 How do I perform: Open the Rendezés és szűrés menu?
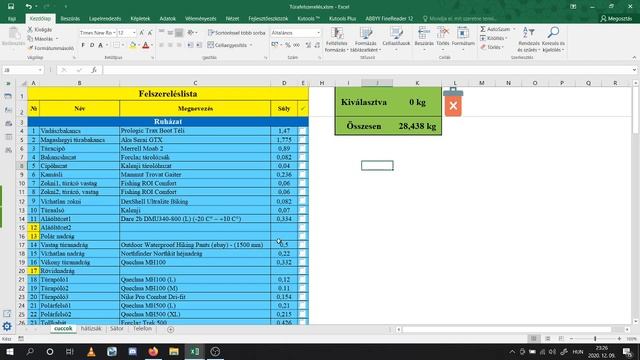point(529,39)
